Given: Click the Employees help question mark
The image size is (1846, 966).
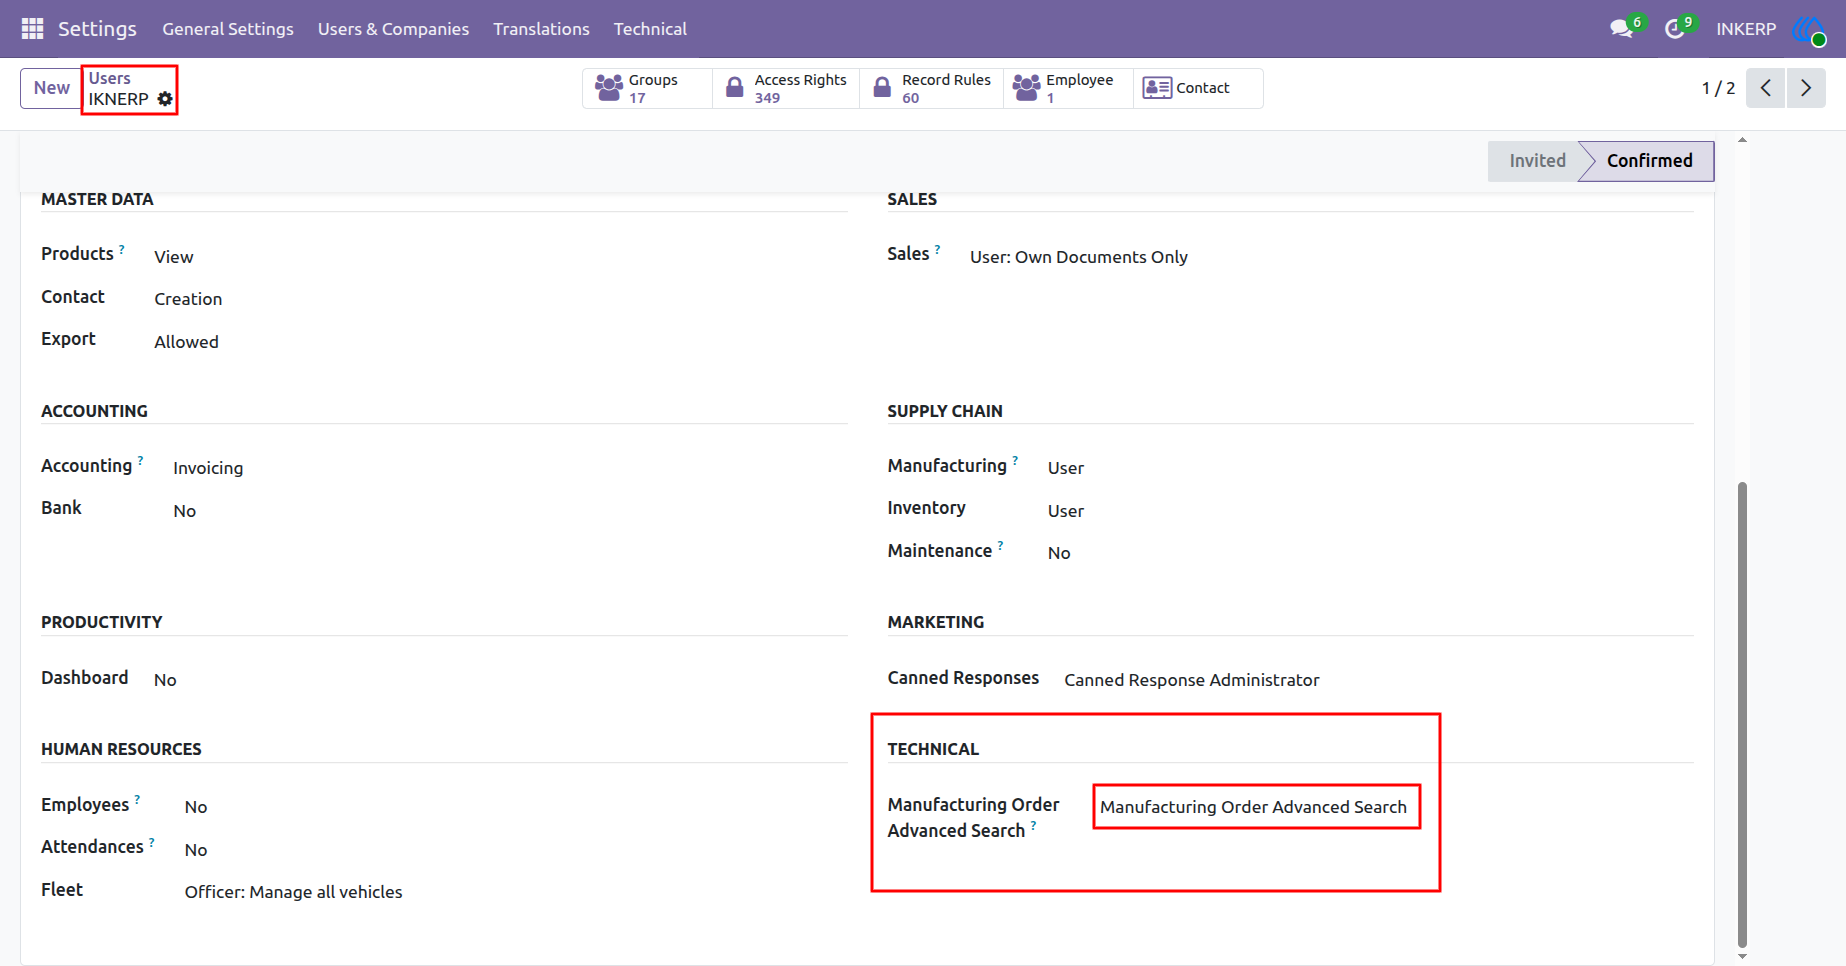Looking at the screenshot, I should click(137, 800).
